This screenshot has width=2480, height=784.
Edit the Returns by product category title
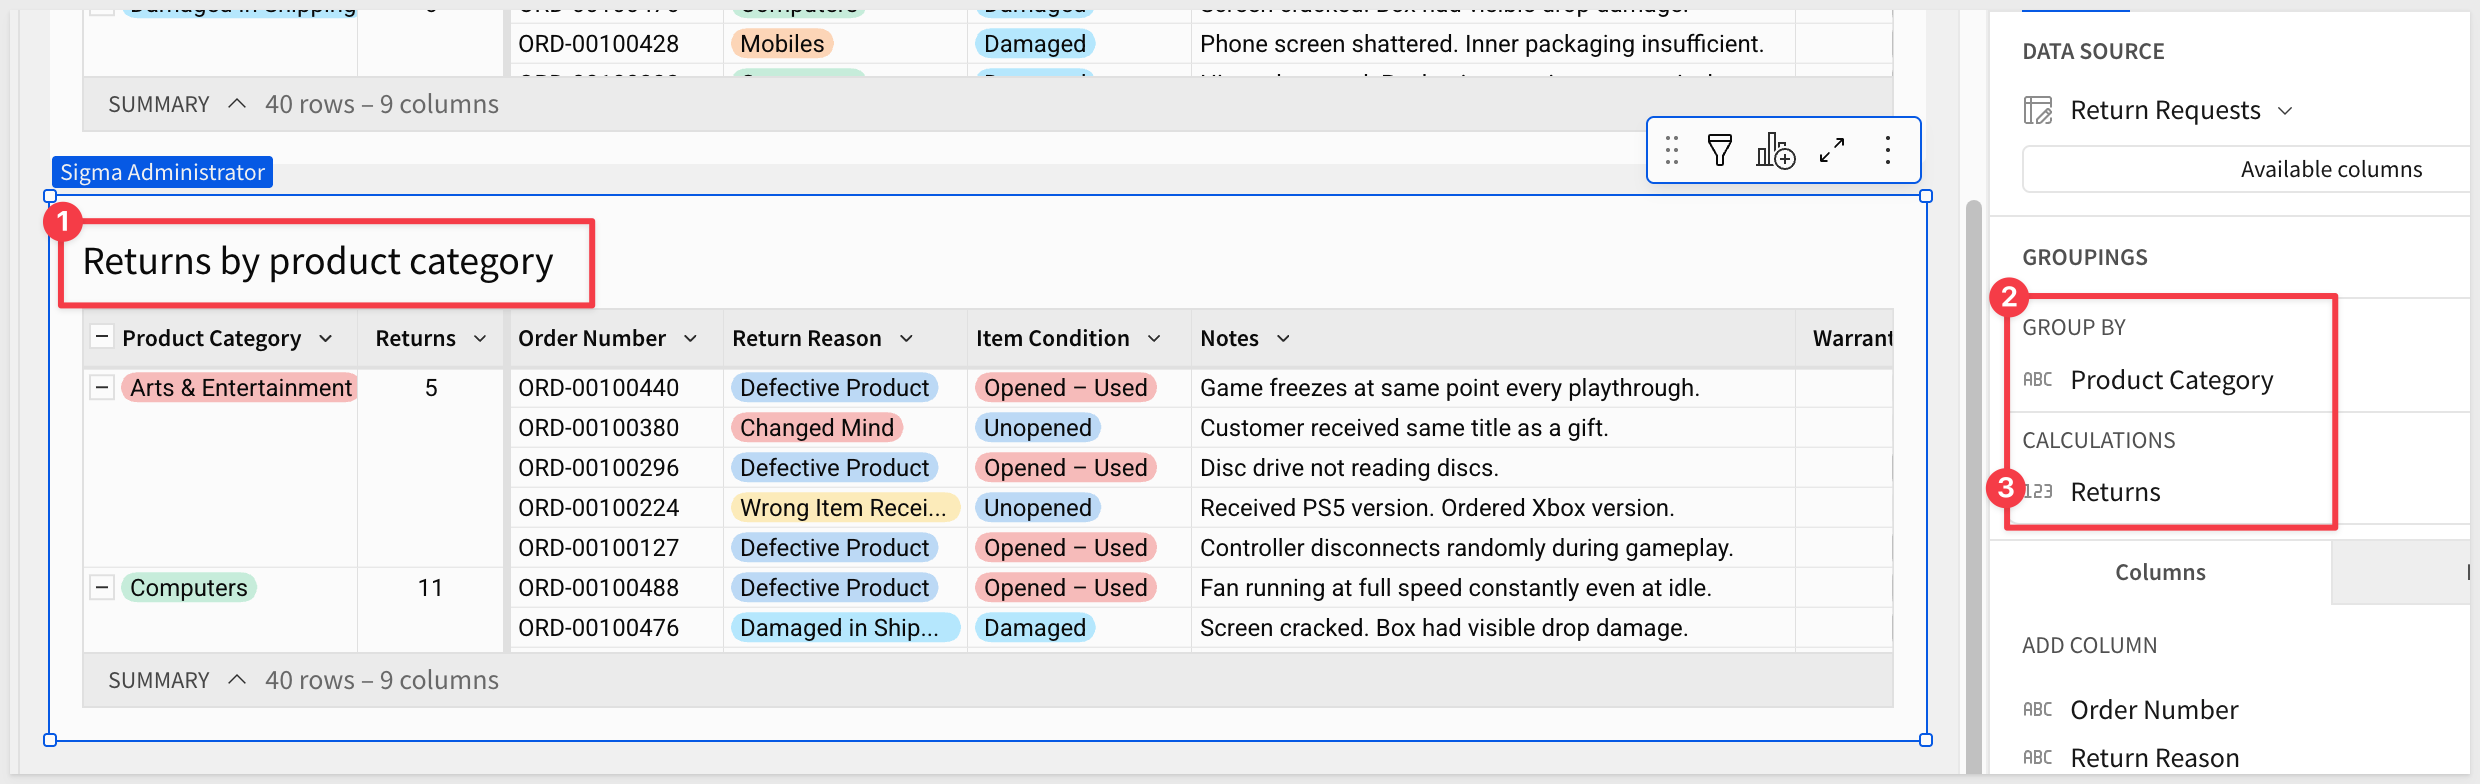point(318,262)
